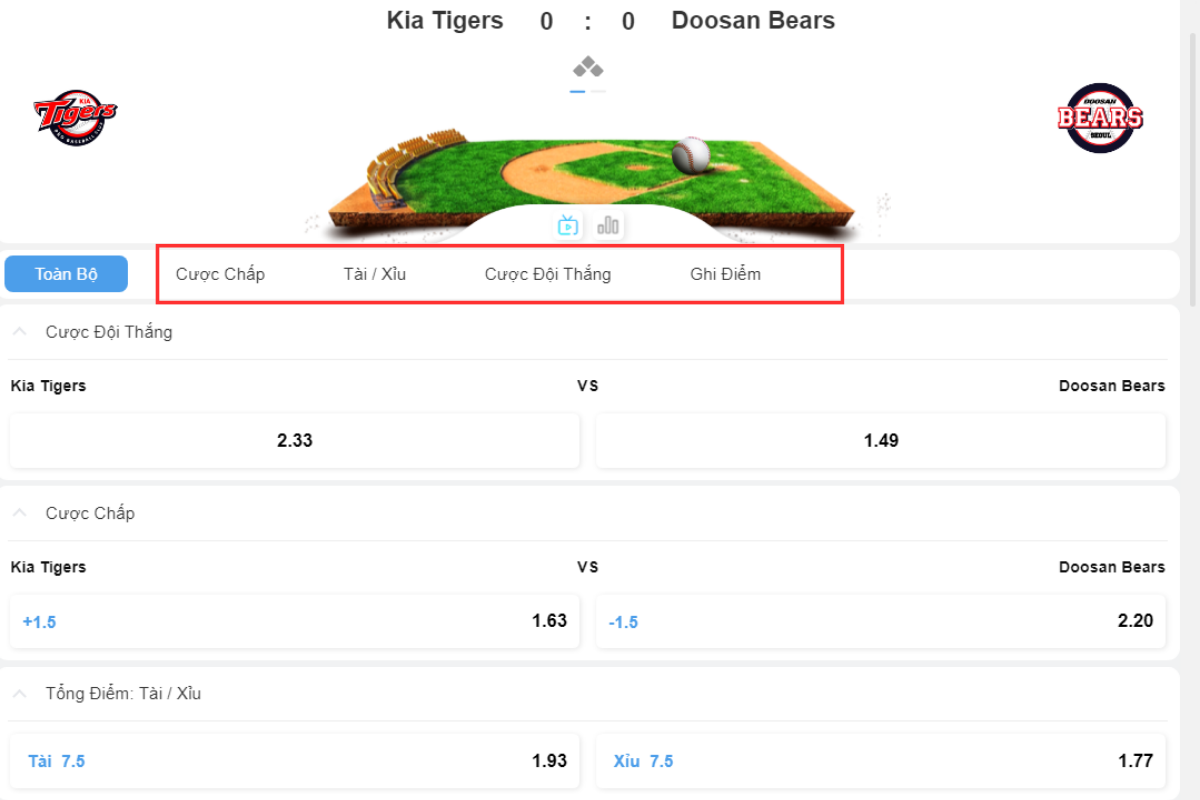Screen dimensions: 1200x800
Task: Click the baseball diamond bases icon
Action: (588, 68)
